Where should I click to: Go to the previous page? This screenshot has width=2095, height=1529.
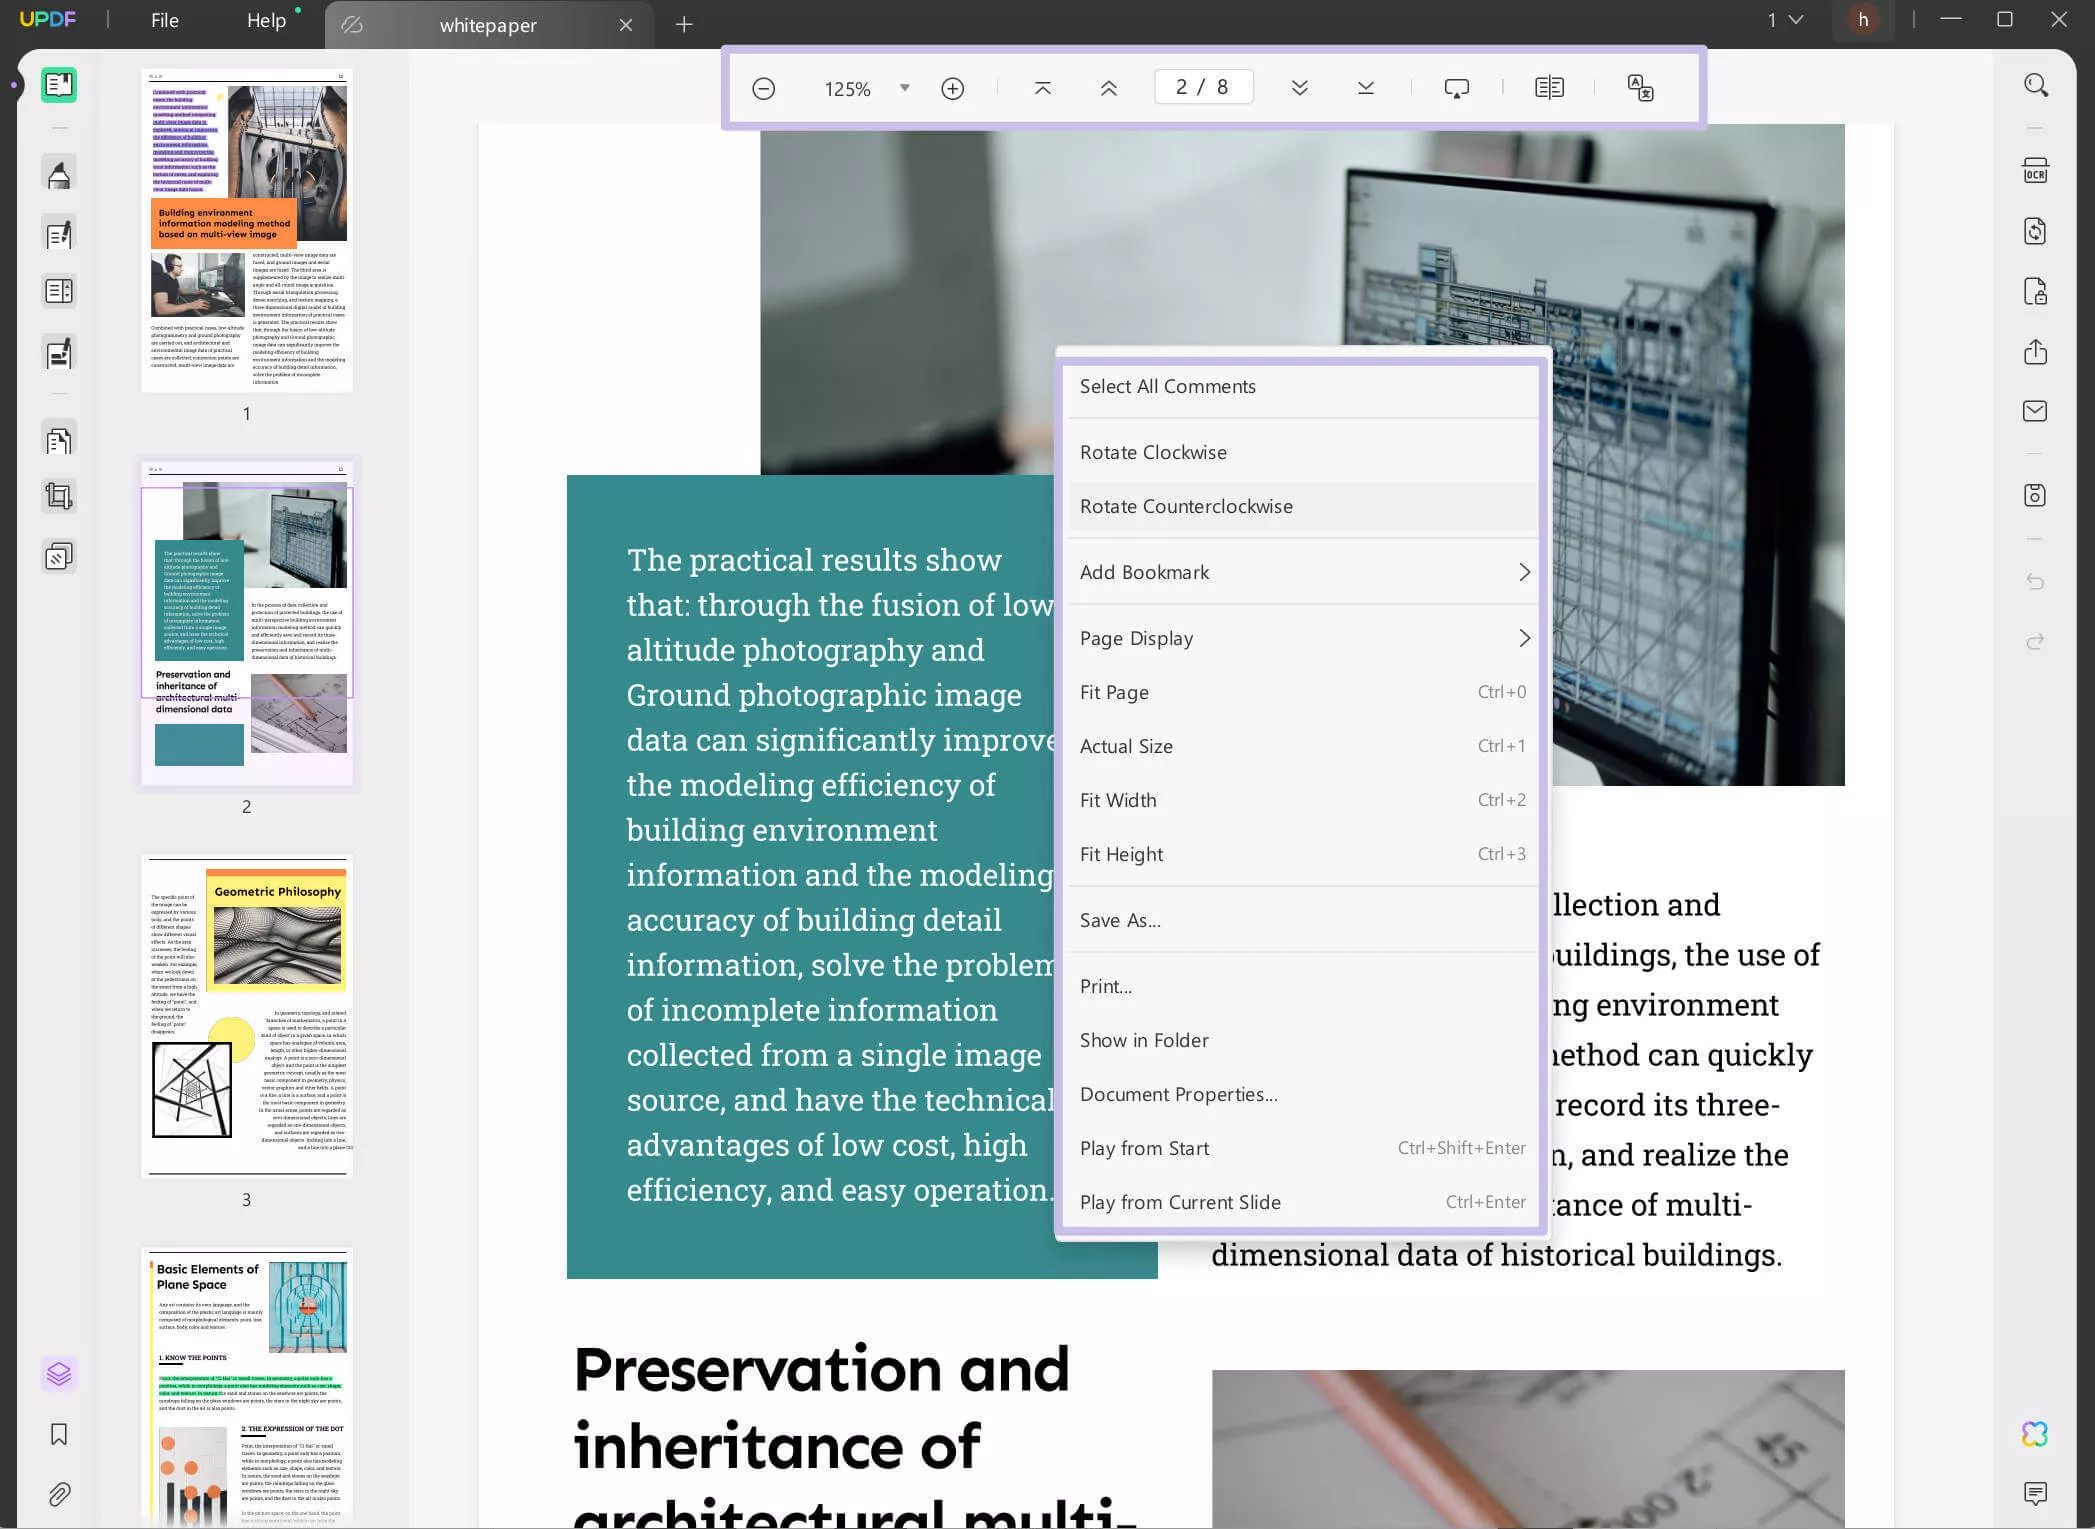pyautogui.click(x=1108, y=88)
